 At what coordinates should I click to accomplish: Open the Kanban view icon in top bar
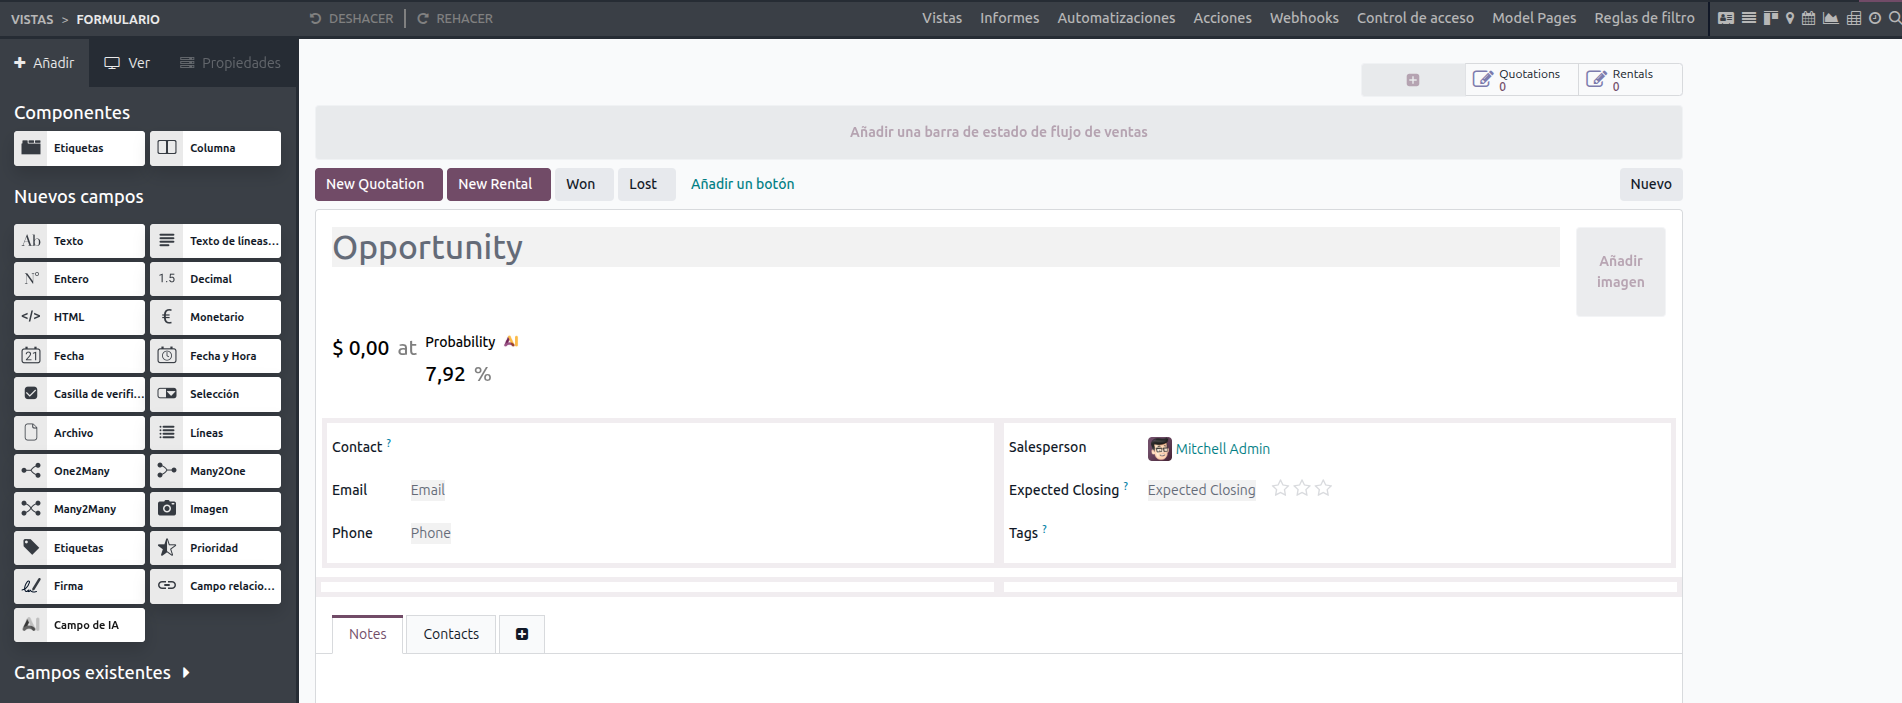pos(1770,18)
